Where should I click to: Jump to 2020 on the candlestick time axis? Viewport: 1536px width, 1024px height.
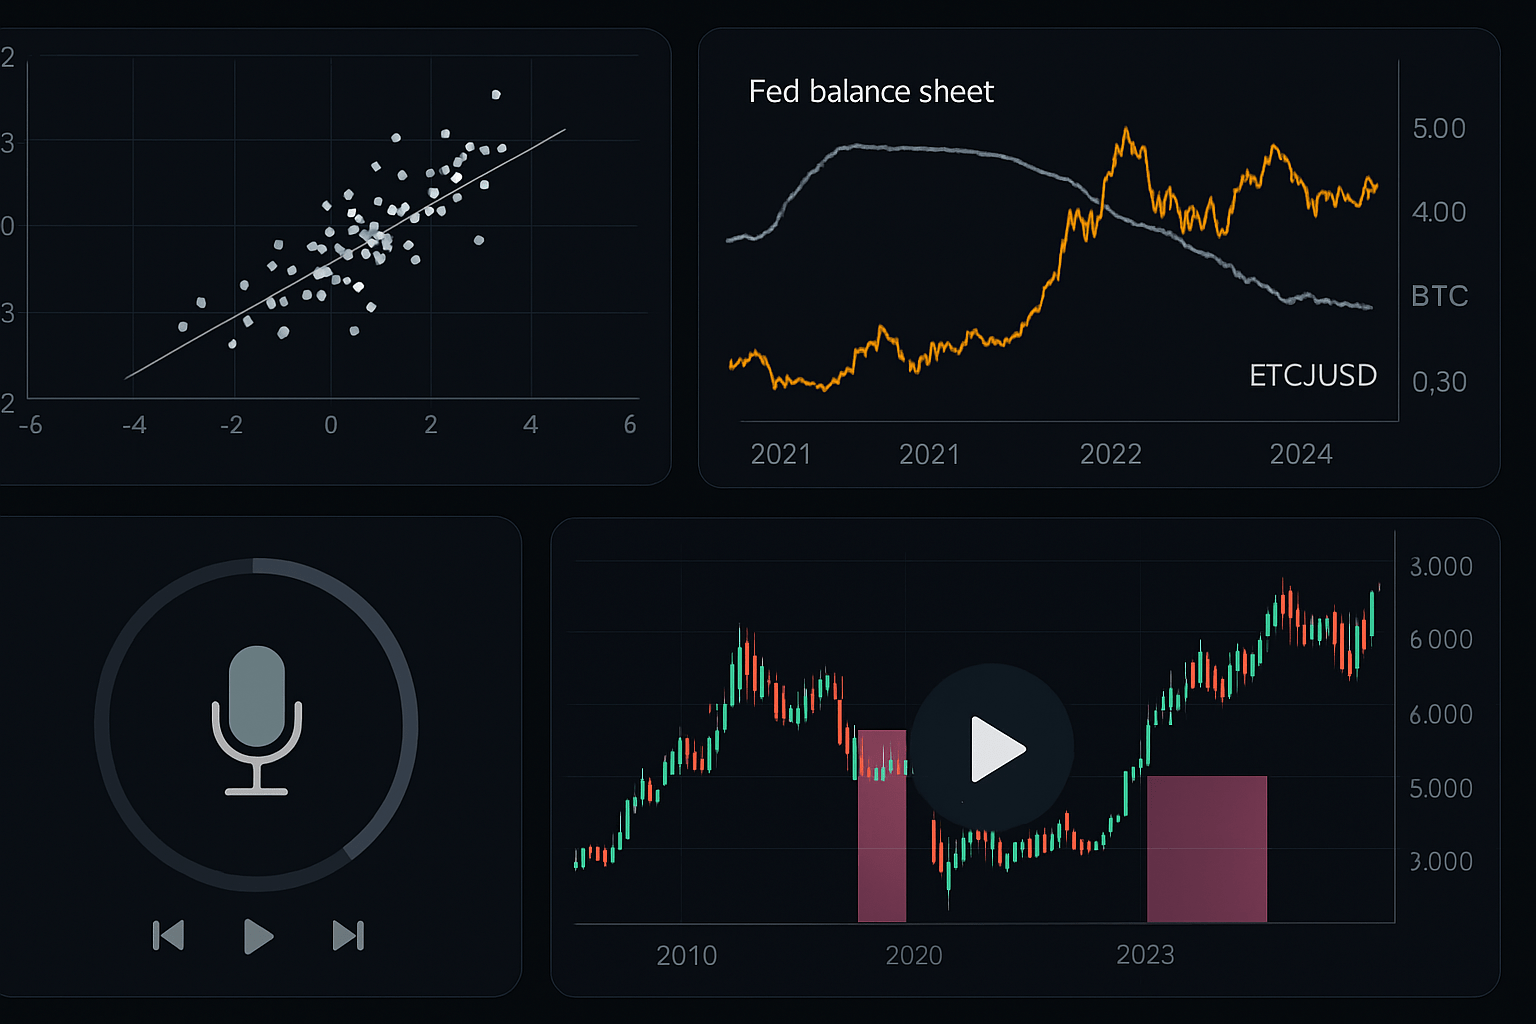coord(913,956)
